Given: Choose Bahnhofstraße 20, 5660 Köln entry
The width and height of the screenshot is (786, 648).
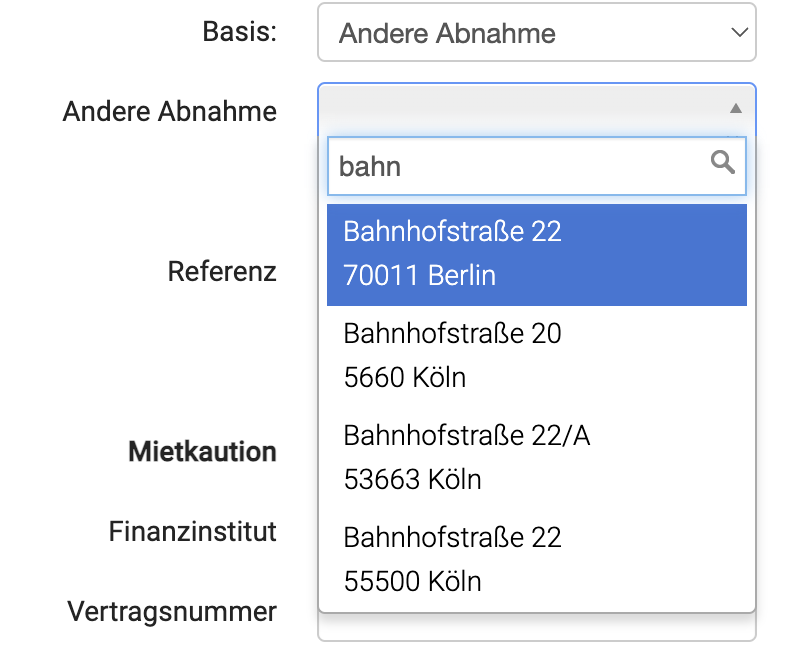Looking at the screenshot, I should tap(536, 355).
